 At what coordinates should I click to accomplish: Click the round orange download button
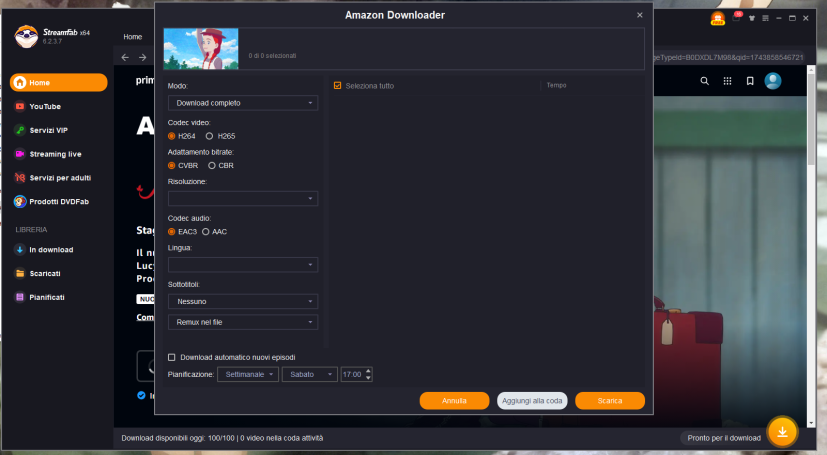click(x=782, y=432)
